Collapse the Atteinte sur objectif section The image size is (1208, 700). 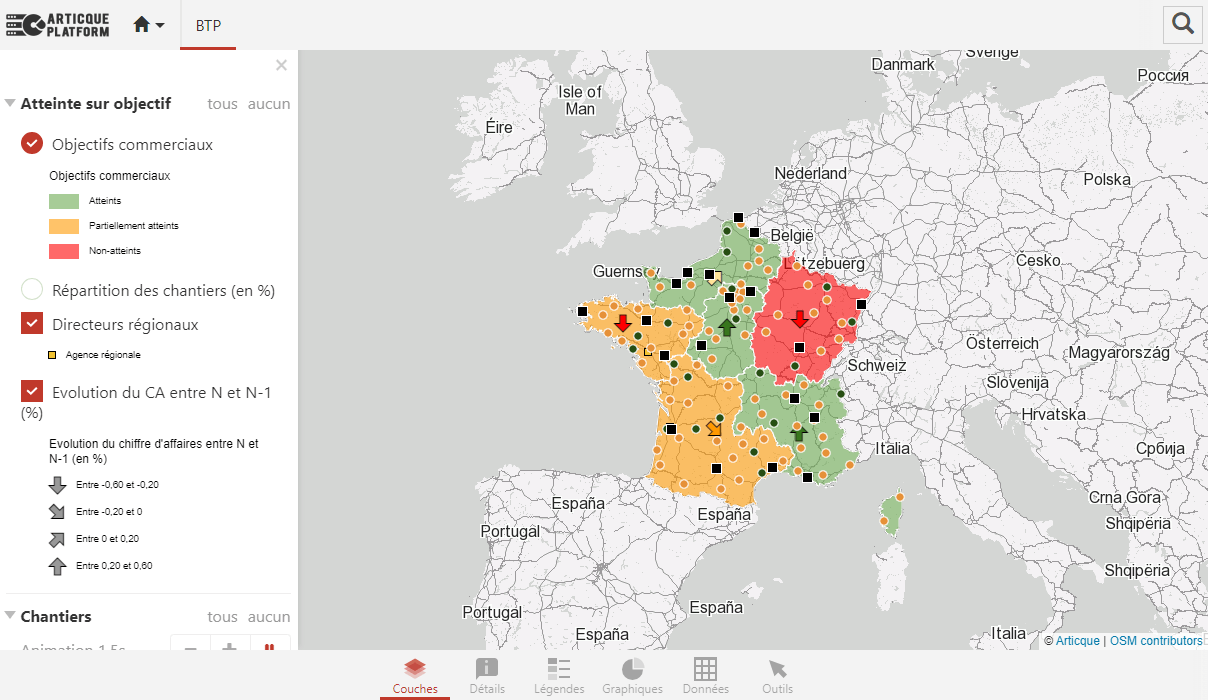(x=10, y=103)
